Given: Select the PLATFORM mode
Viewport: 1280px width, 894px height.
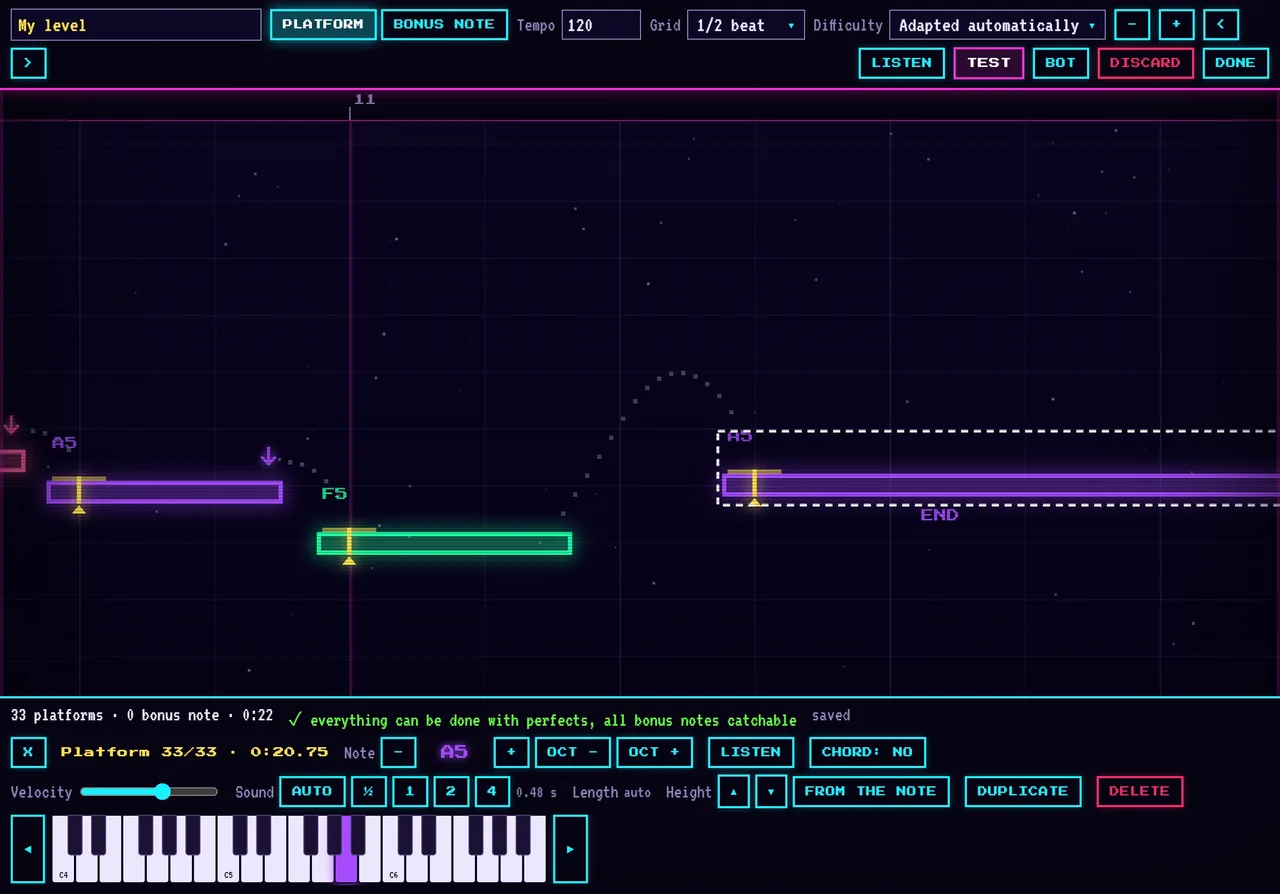Looking at the screenshot, I should tap(323, 25).
